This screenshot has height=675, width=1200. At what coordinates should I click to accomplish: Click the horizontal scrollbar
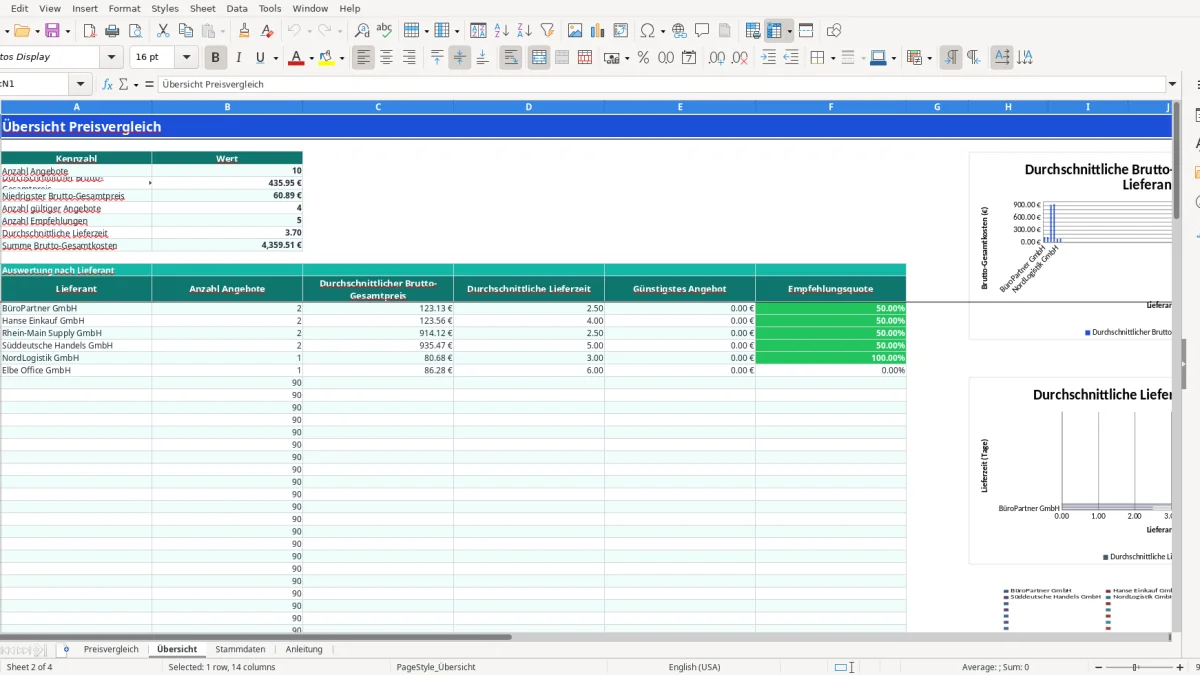click(256, 636)
